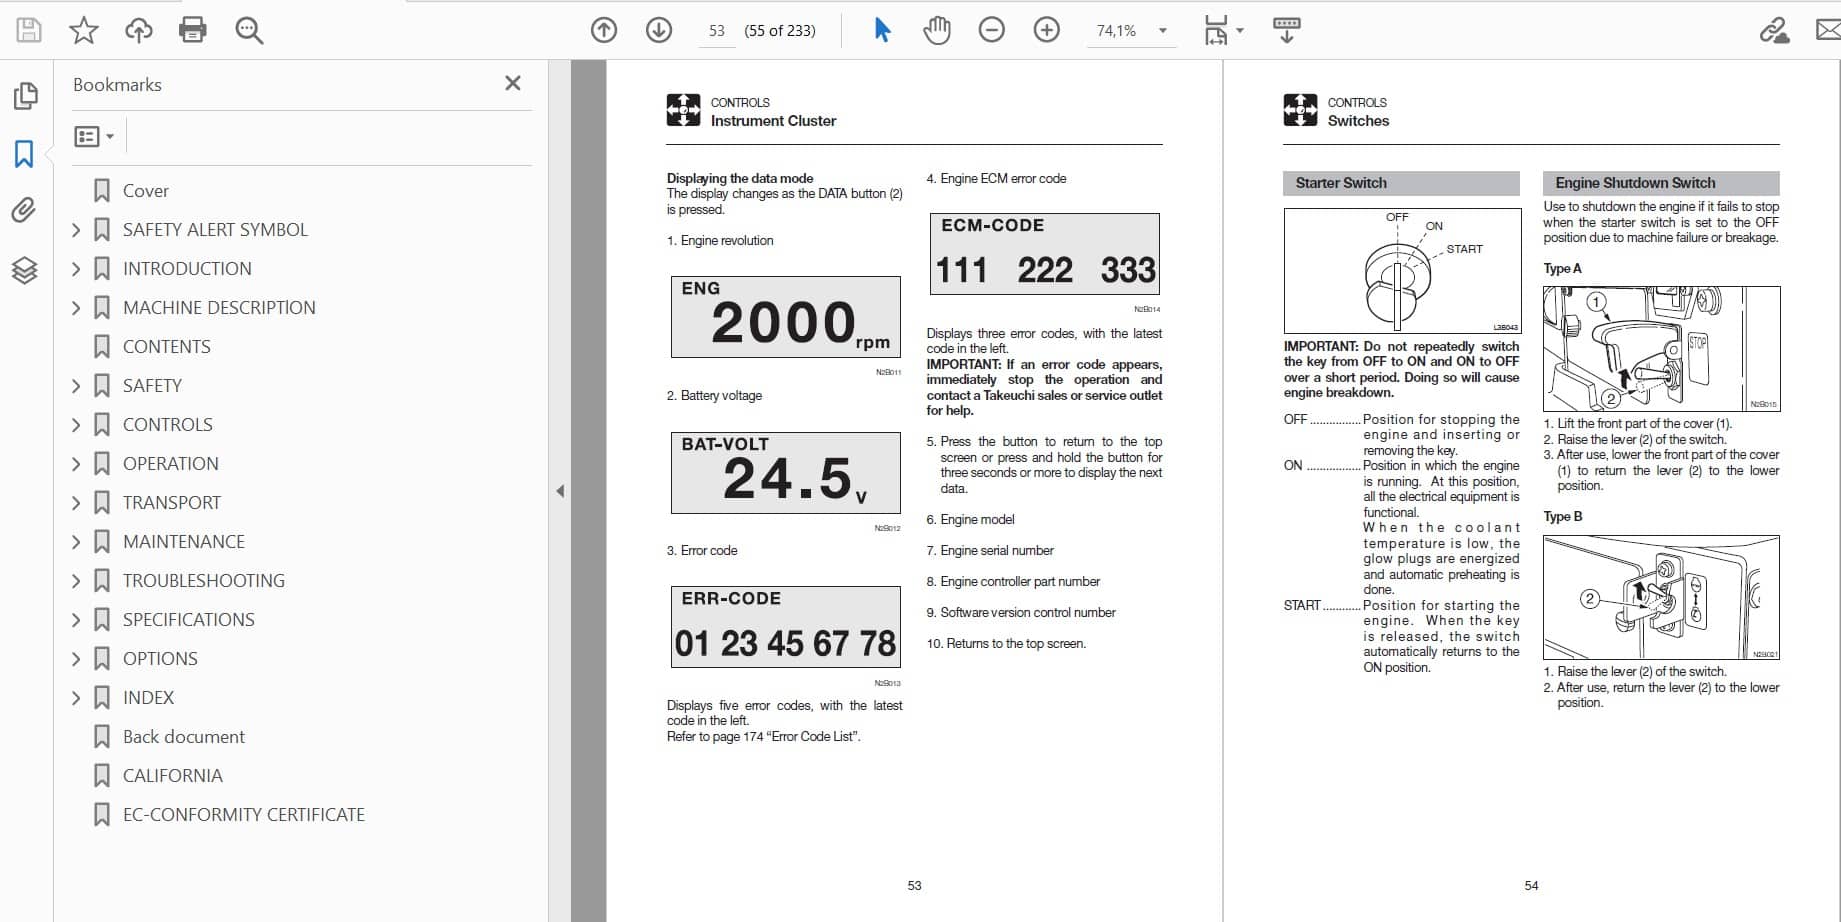Screen dimensions: 1841x922
Task: Expand the OPTIONS bookmark
Action: tap(76, 659)
